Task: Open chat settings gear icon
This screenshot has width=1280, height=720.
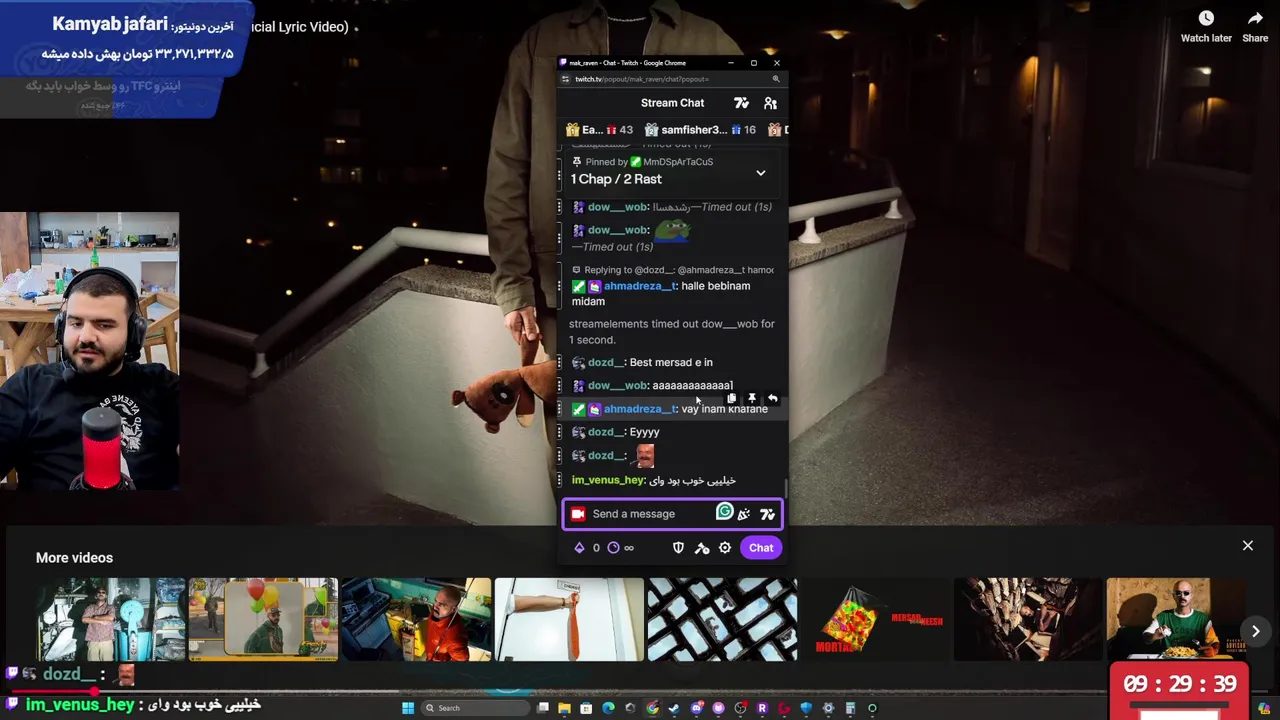Action: [x=725, y=548]
